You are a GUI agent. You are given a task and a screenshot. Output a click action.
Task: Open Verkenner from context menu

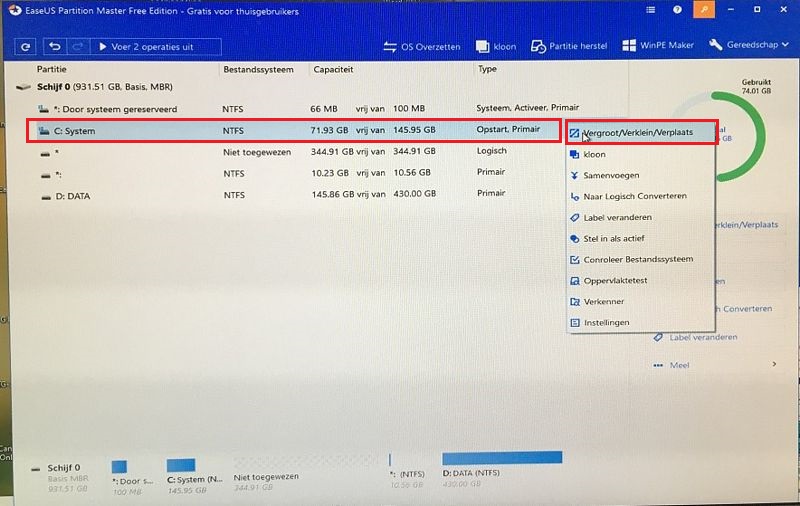642,301
